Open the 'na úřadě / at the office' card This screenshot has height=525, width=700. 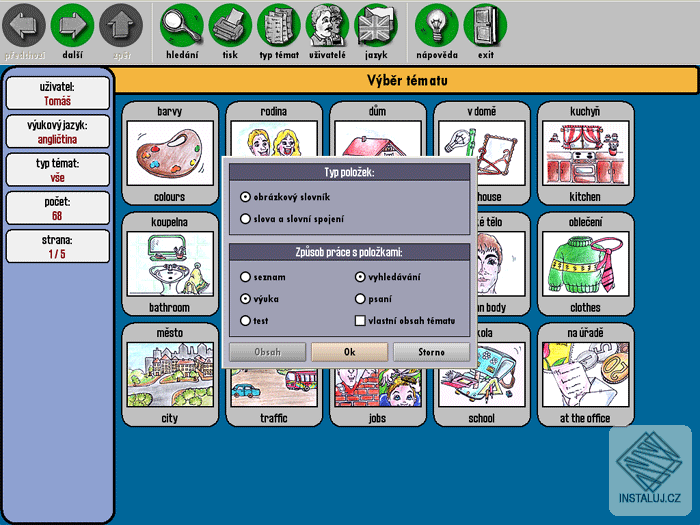click(x=586, y=375)
